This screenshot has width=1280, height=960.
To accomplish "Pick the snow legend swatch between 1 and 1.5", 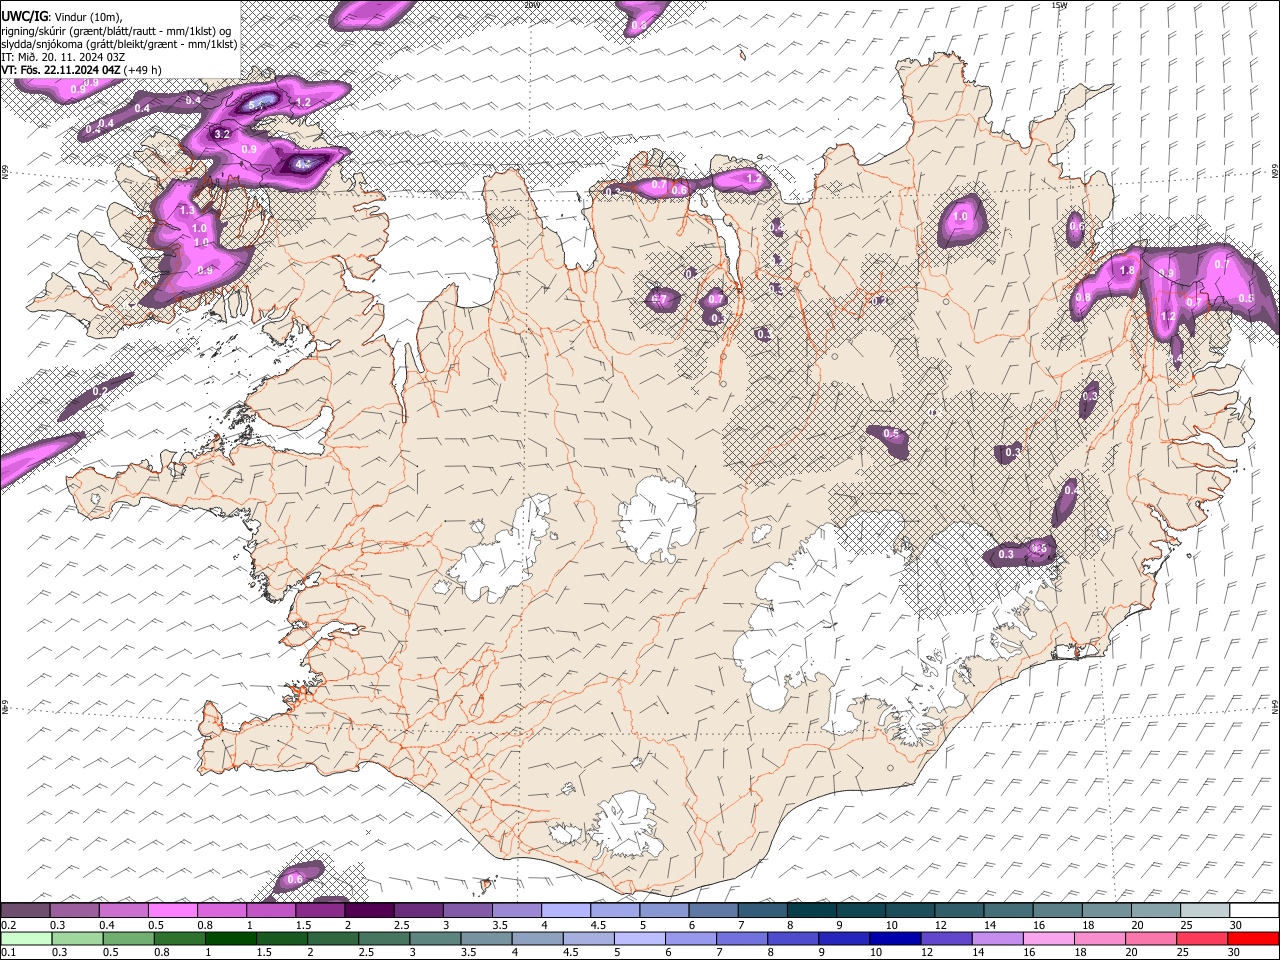I will point(272,911).
